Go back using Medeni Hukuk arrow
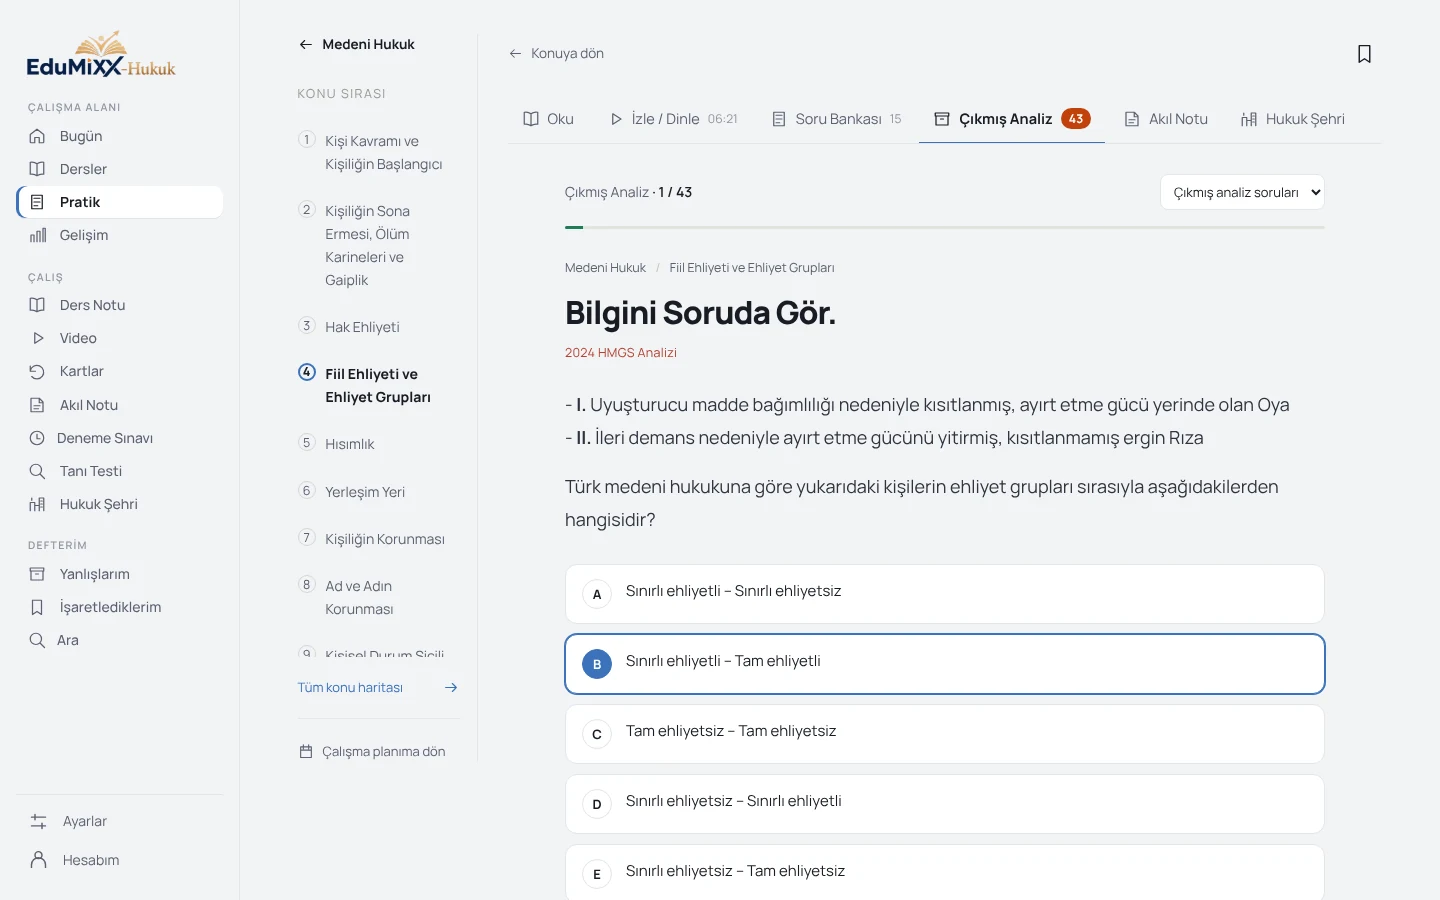 click(305, 44)
